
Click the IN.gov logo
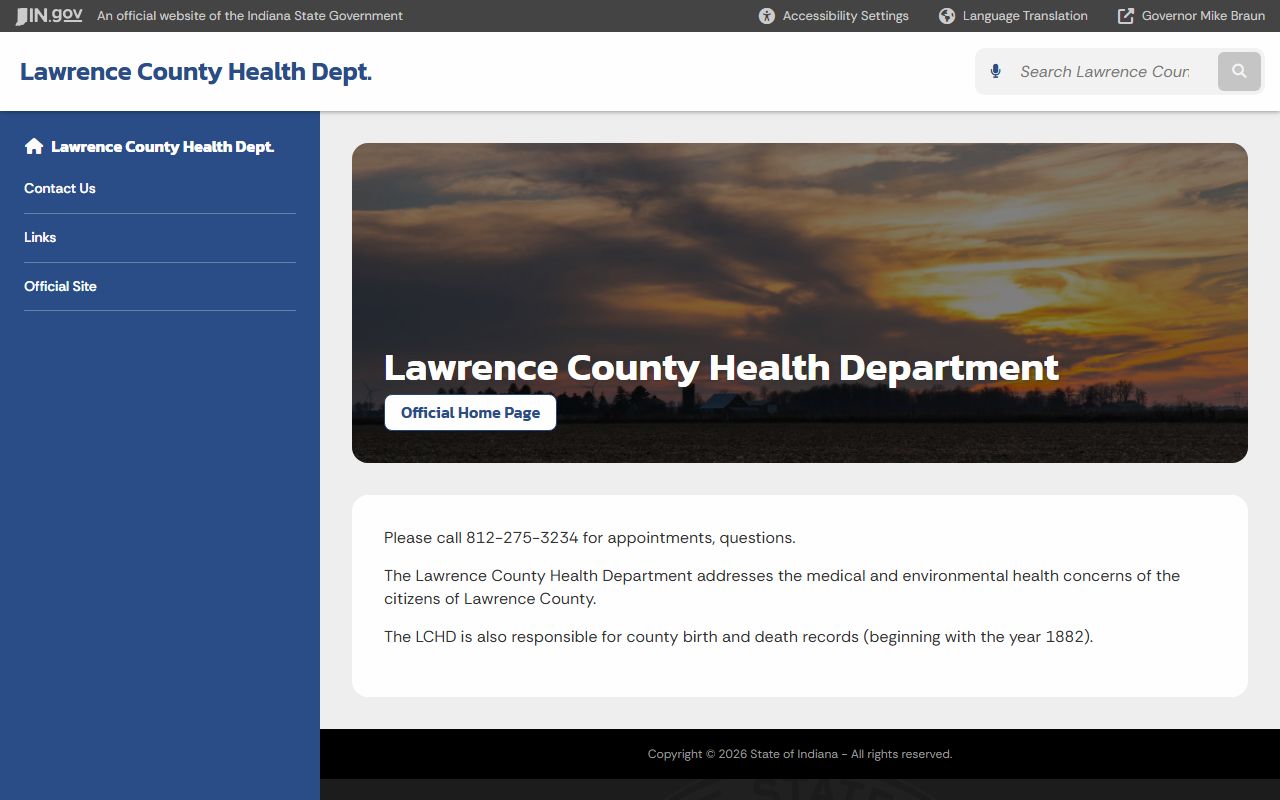(x=49, y=16)
